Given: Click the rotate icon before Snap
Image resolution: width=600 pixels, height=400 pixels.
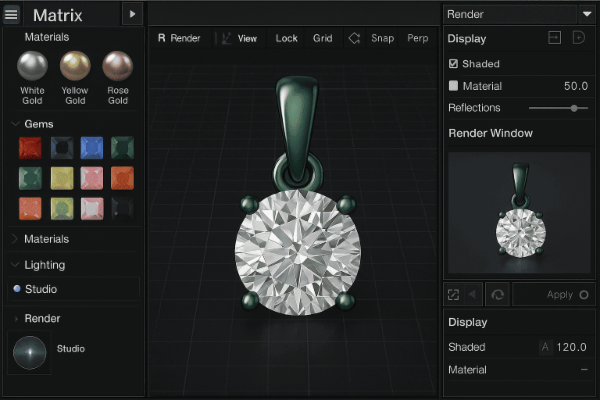Looking at the screenshot, I should [354, 38].
